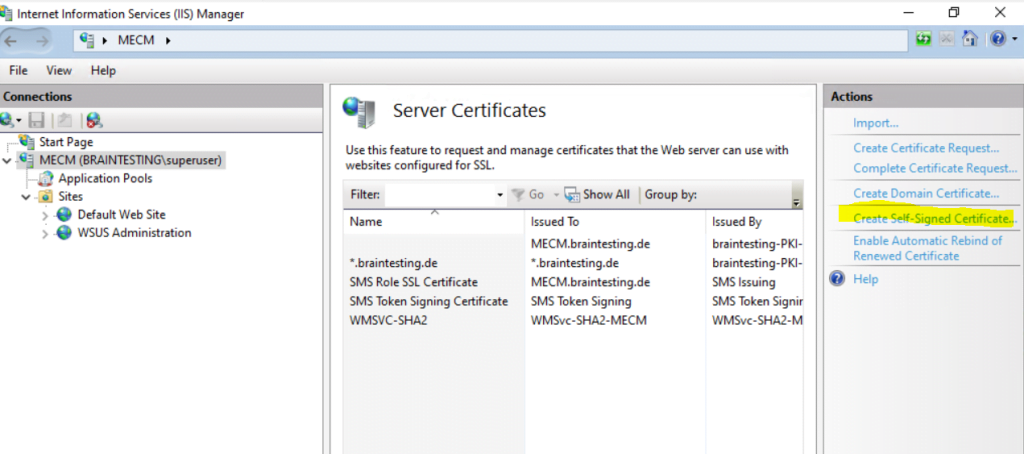Click Create Domain Certificate... link
This screenshot has height=454, width=1024.
[926, 193]
